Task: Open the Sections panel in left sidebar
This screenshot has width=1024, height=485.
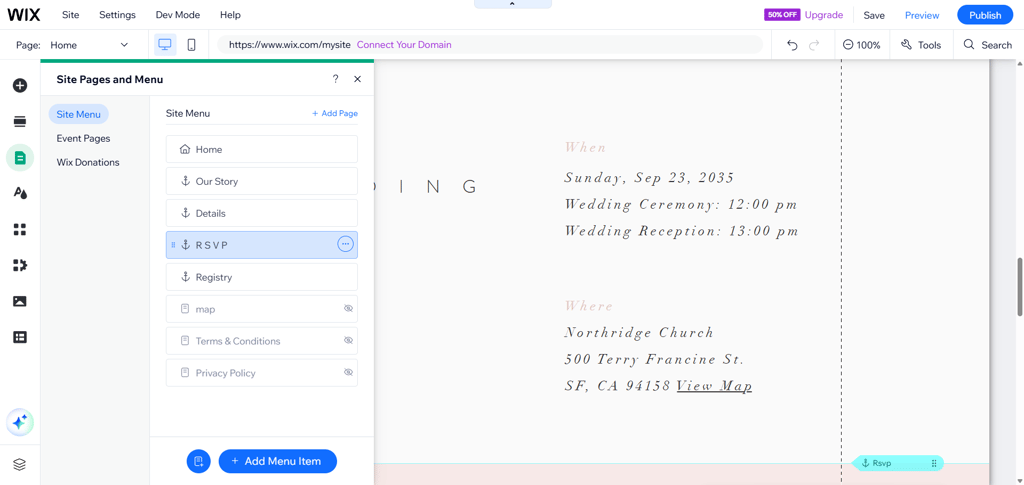Action: pyautogui.click(x=20, y=121)
